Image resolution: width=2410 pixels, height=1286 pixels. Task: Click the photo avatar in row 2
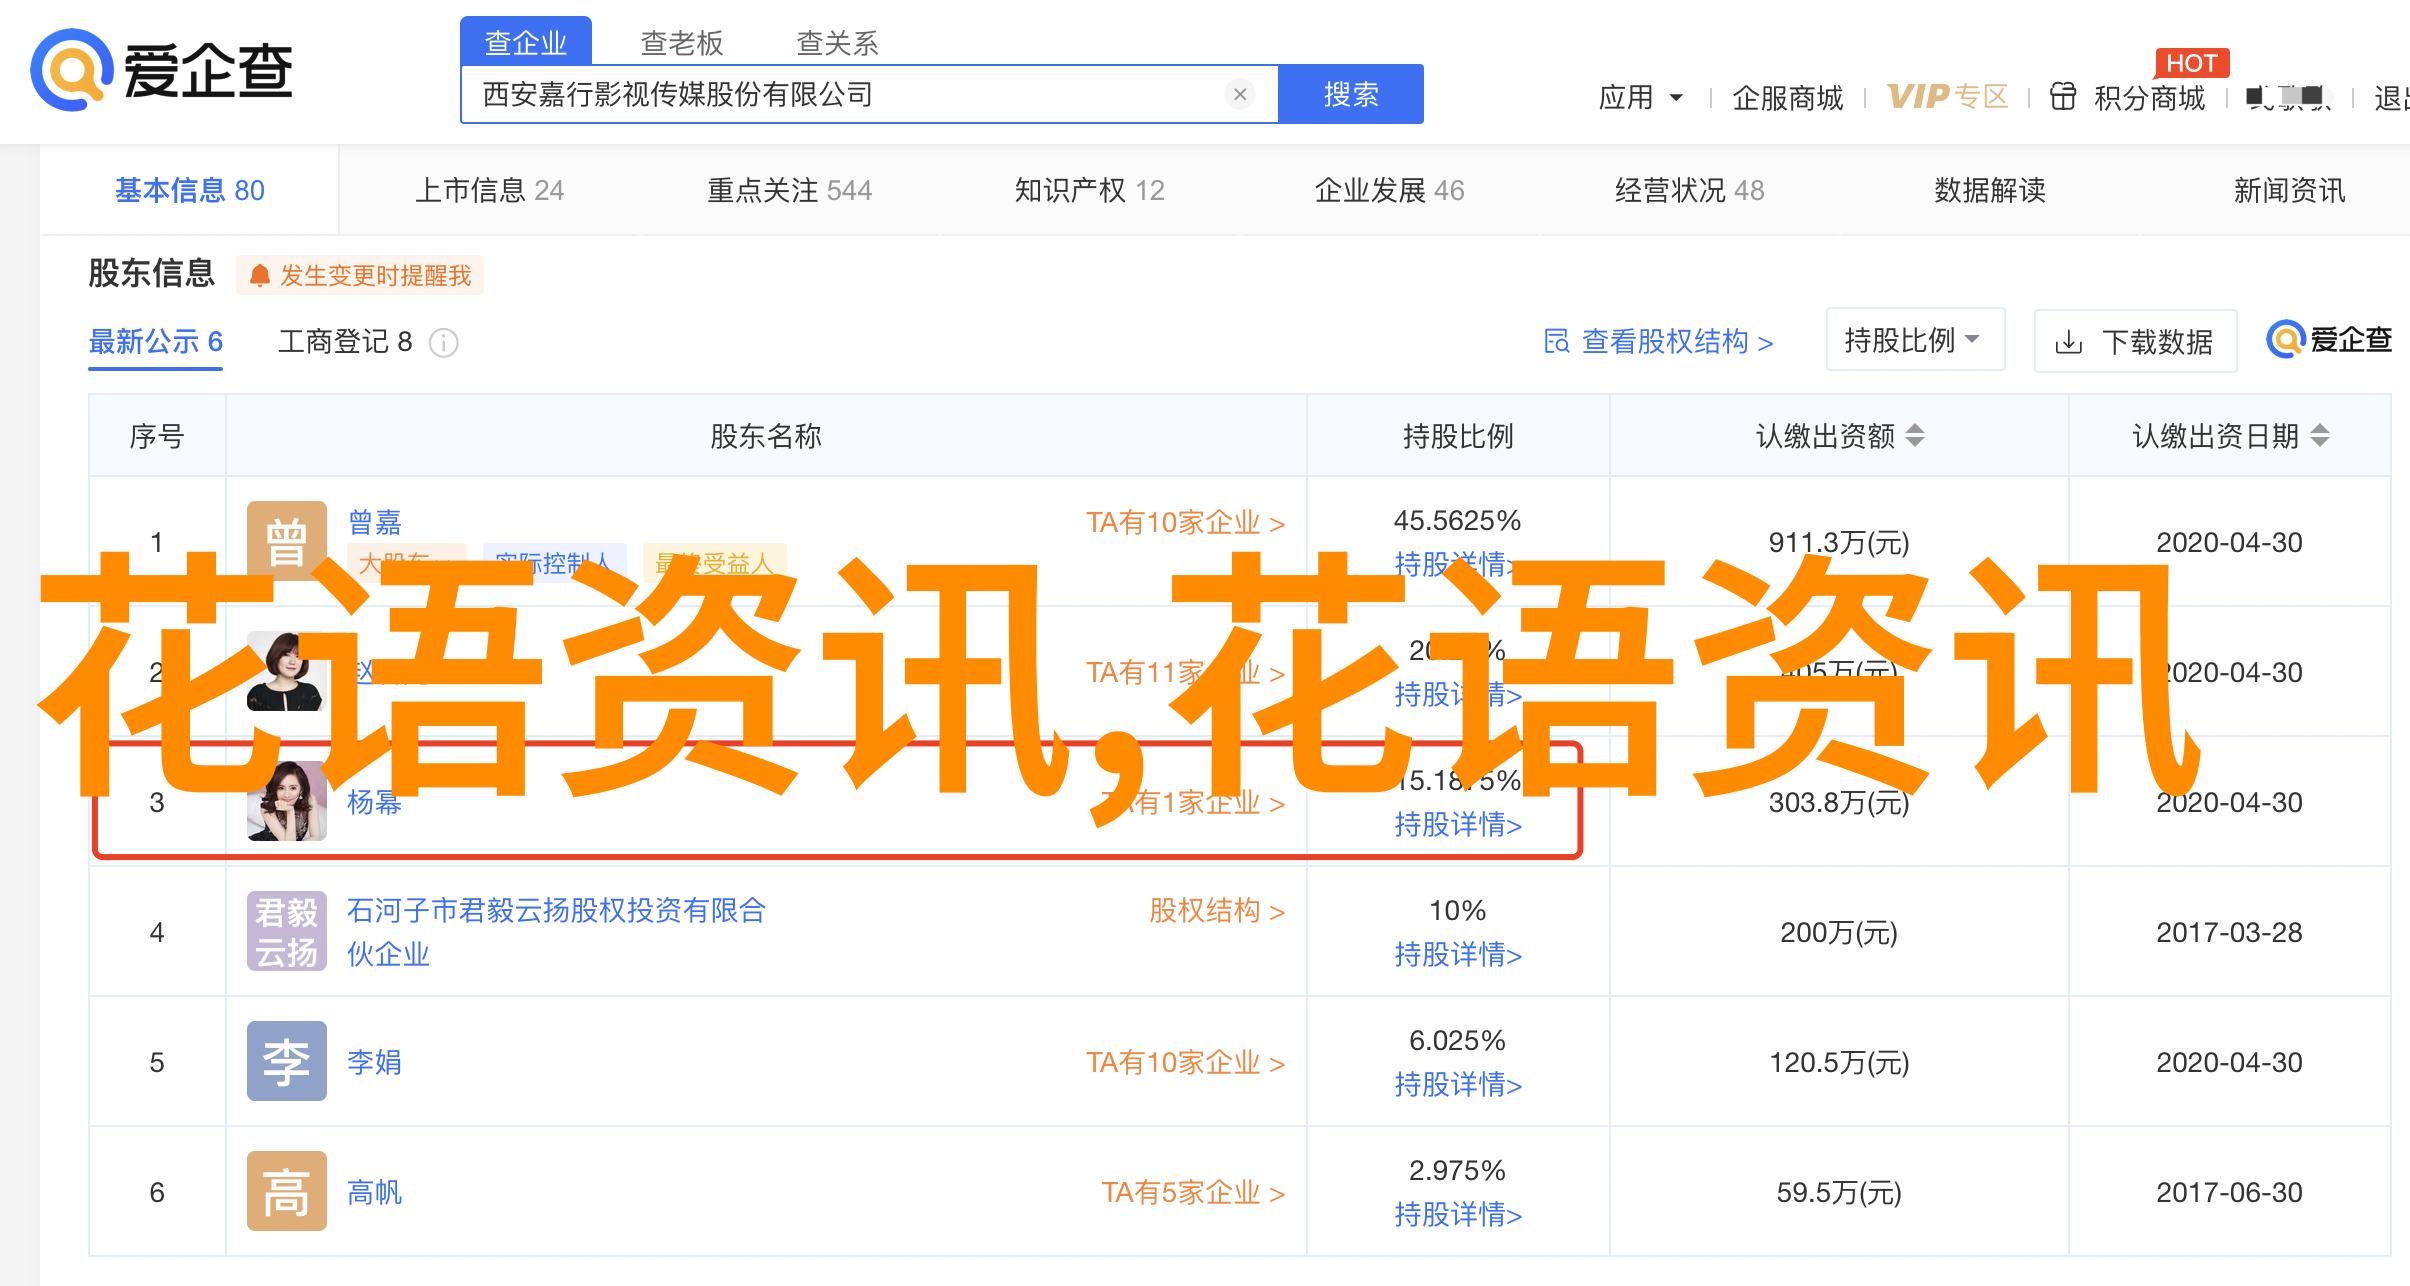point(287,671)
